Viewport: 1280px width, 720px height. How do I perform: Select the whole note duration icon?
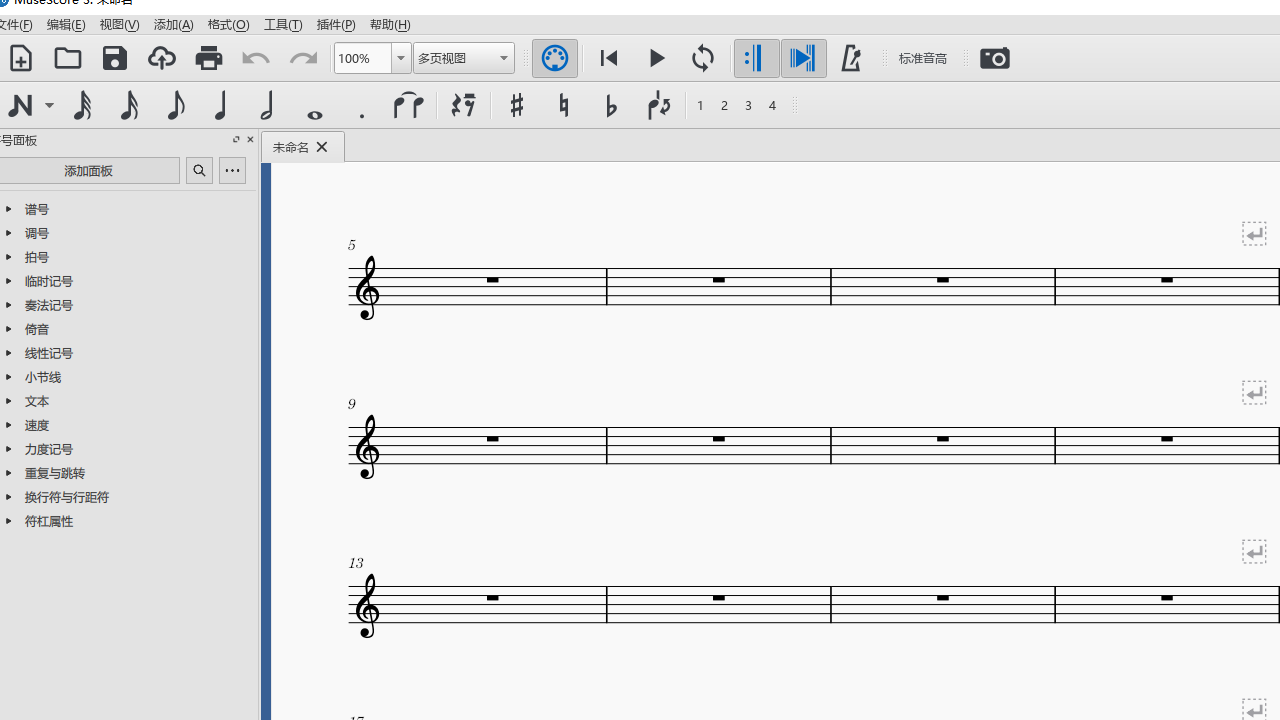(314, 105)
